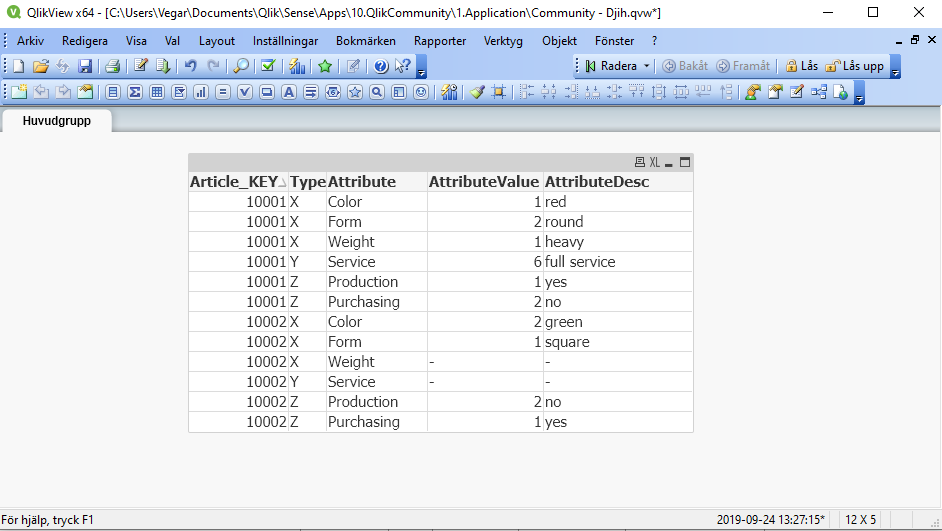Click the '12 X 5' status bar entry
Screen dimensions: 942x531
coord(860,520)
